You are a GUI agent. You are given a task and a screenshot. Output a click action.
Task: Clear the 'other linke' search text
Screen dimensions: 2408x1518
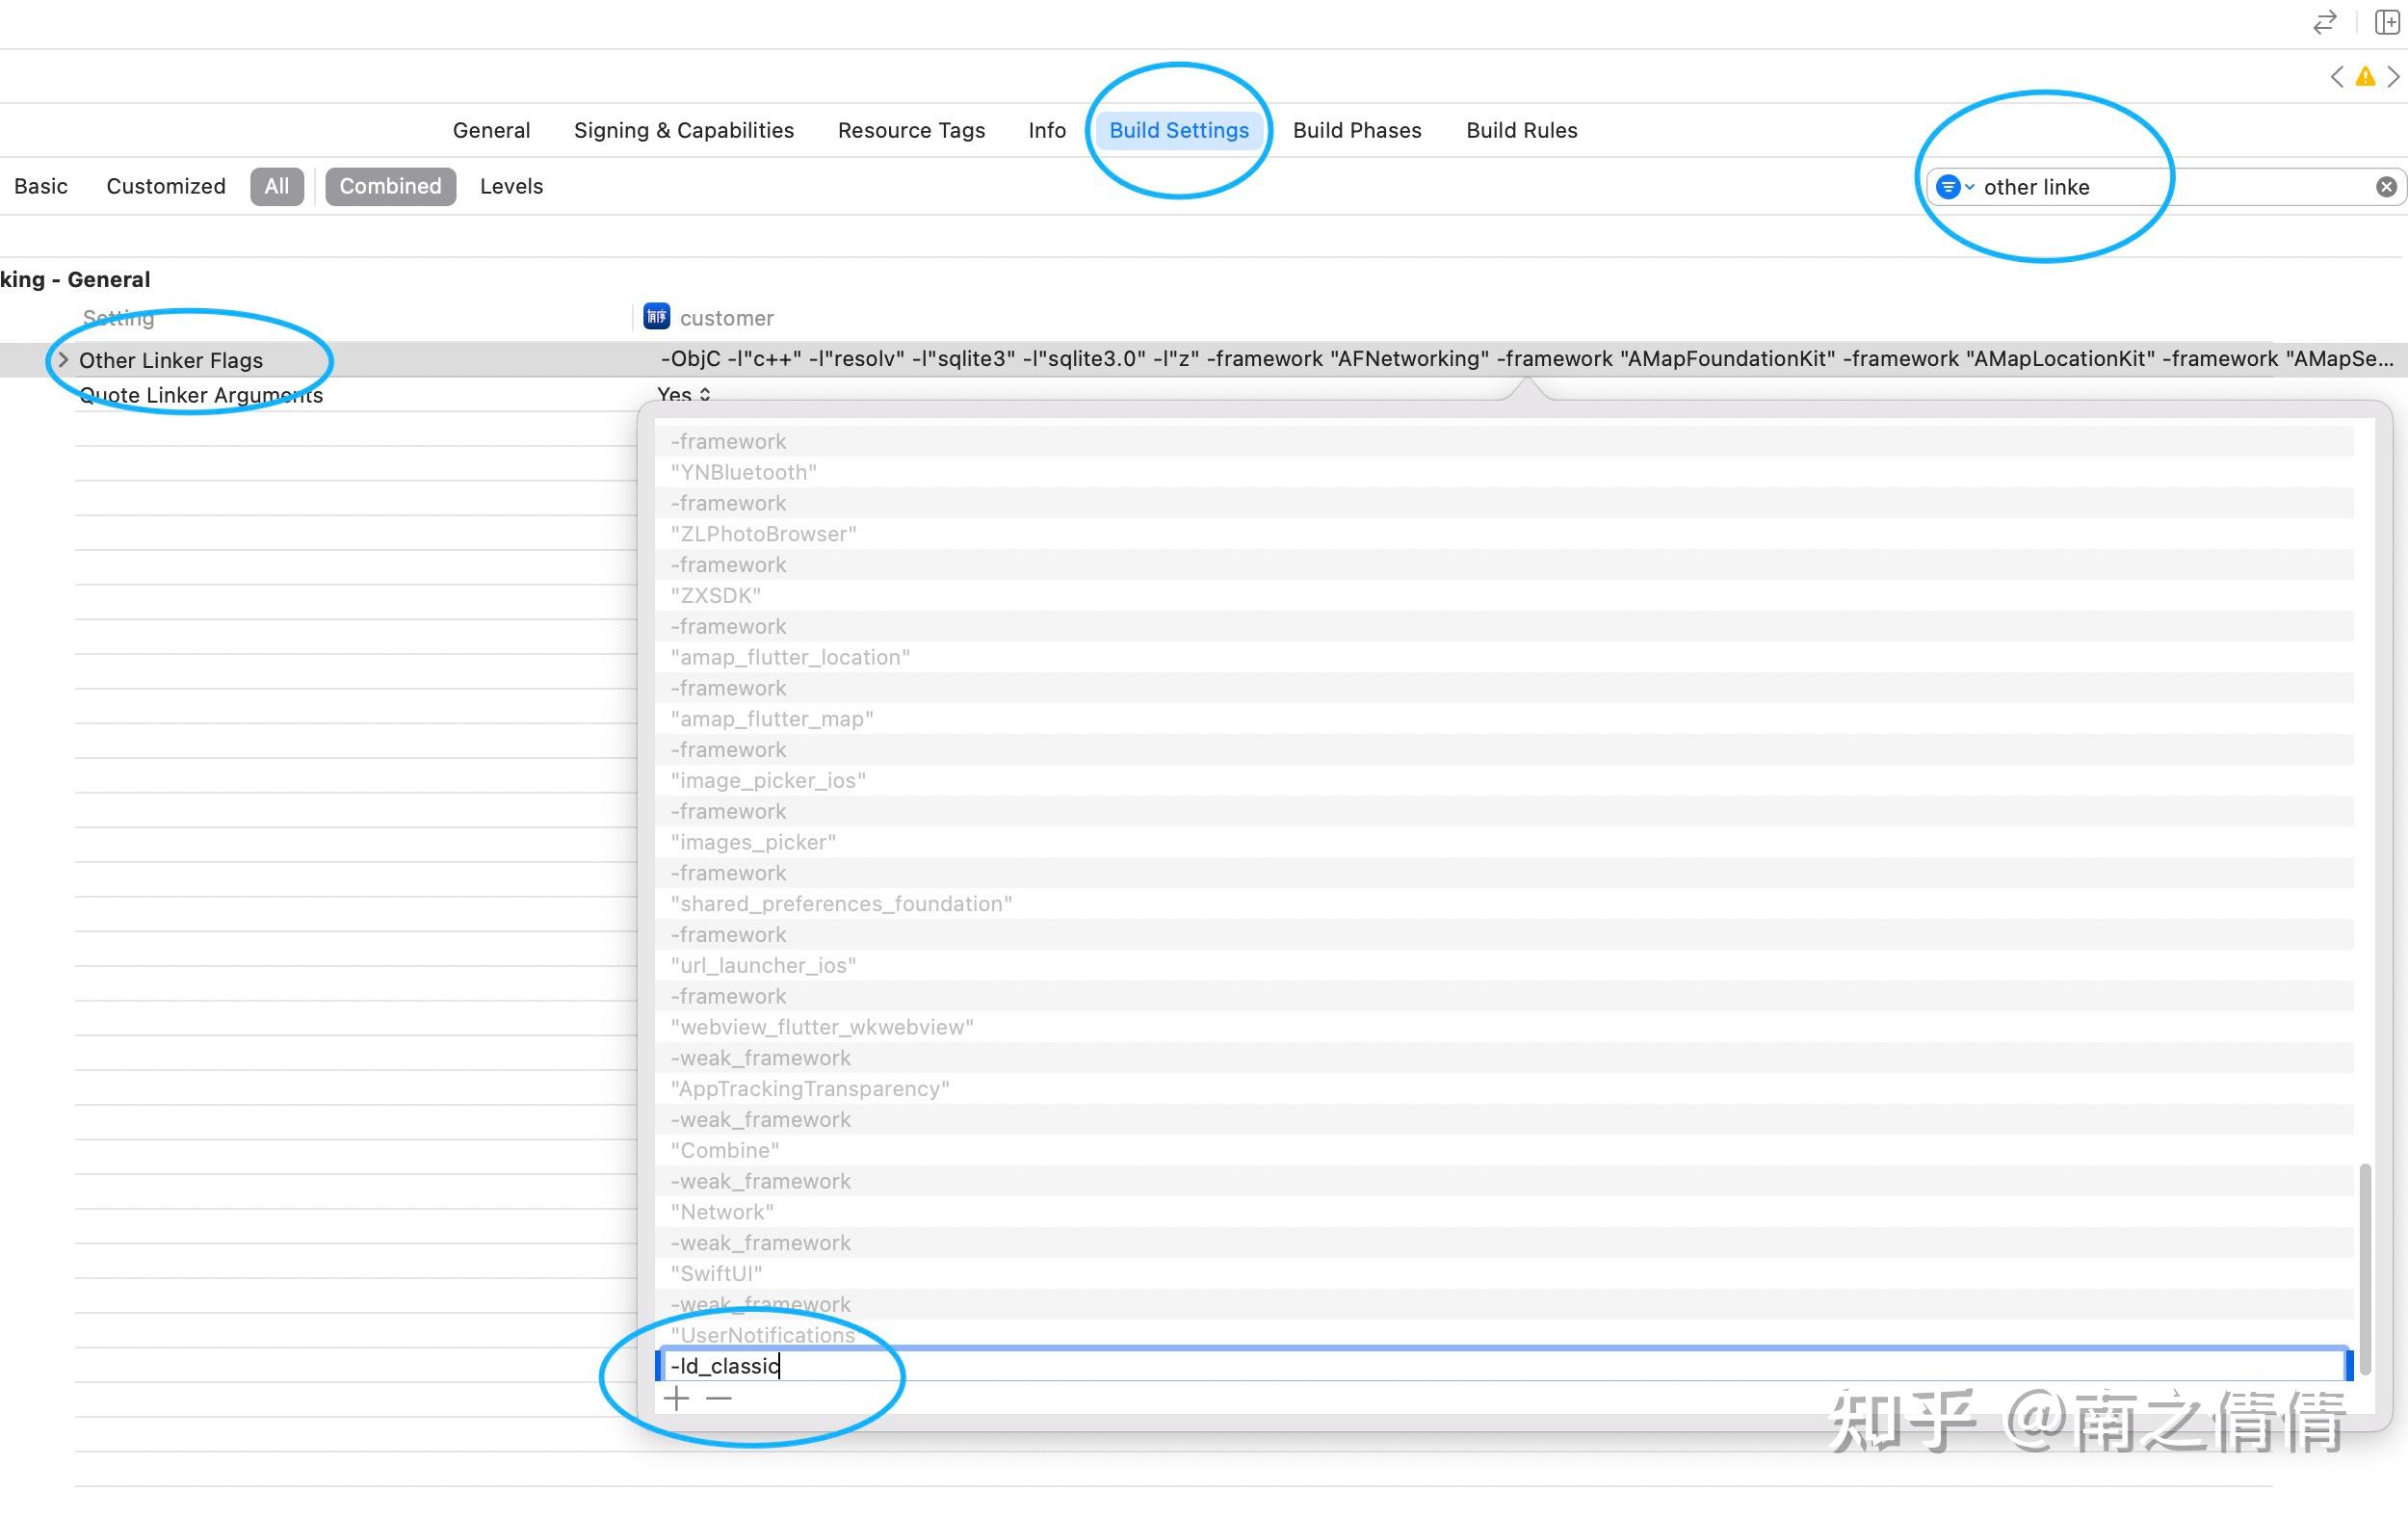tap(2387, 185)
